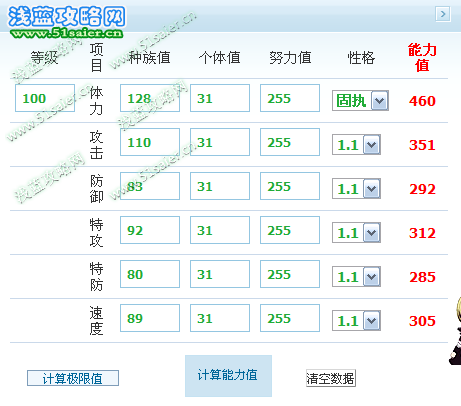Click the 特攻 种族值 field showing 92
Image resolution: width=461 pixels, height=406 pixels.
click(x=150, y=230)
